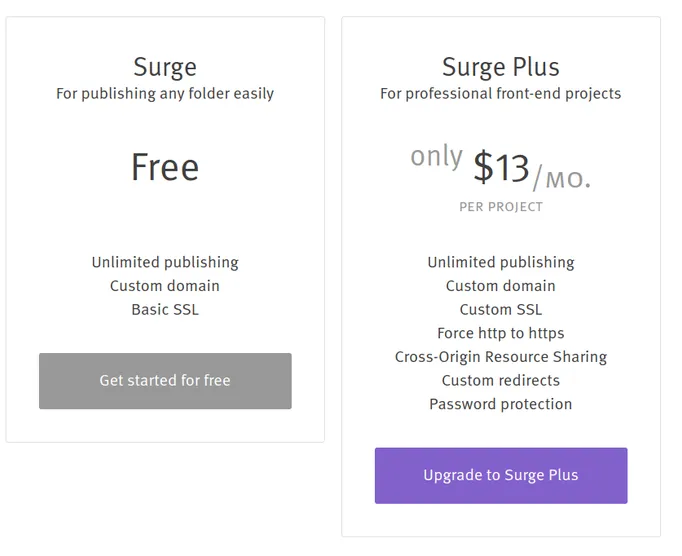682x556 pixels.
Task: Click the Cross-Origin Resource Sharing feature
Action: tap(501, 357)
